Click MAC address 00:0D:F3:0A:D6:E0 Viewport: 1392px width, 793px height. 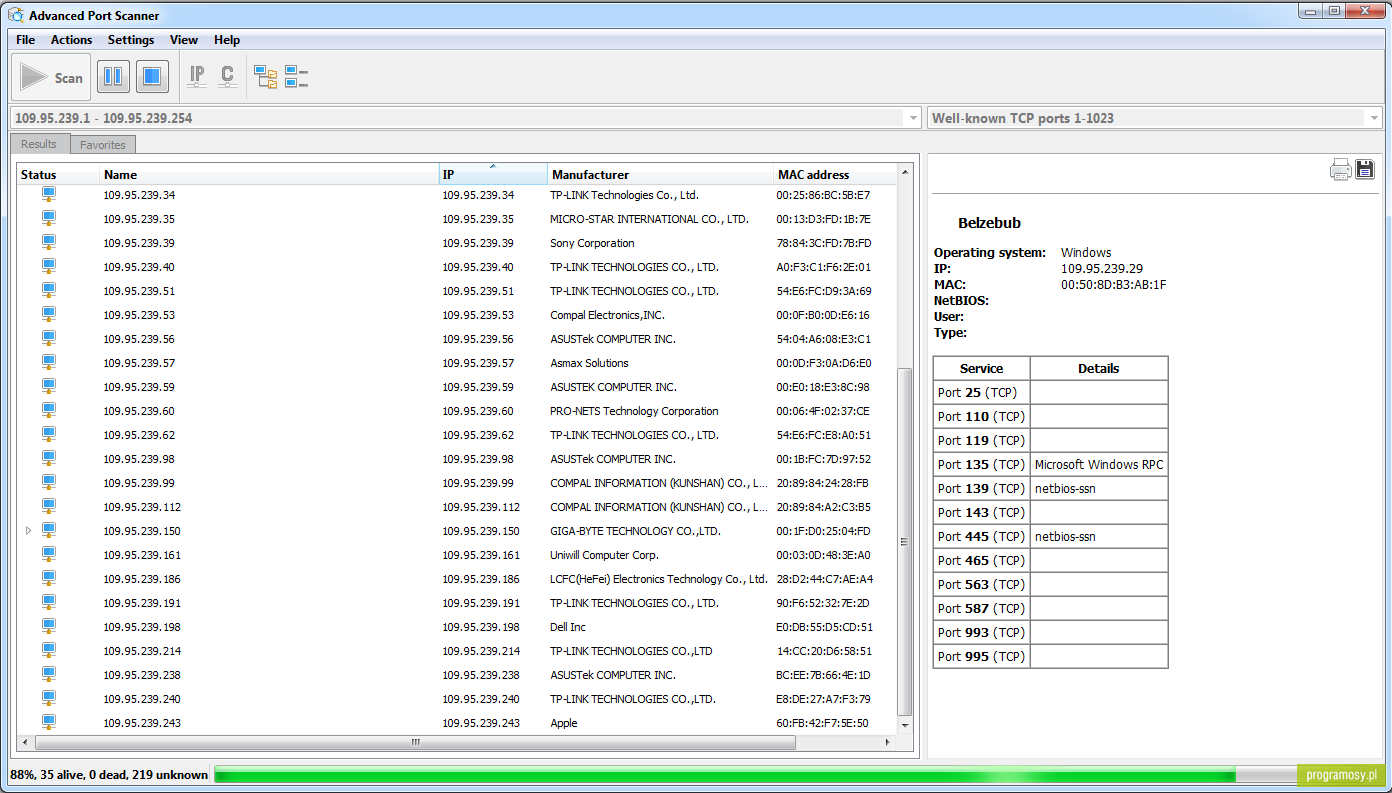click(823, 363)
